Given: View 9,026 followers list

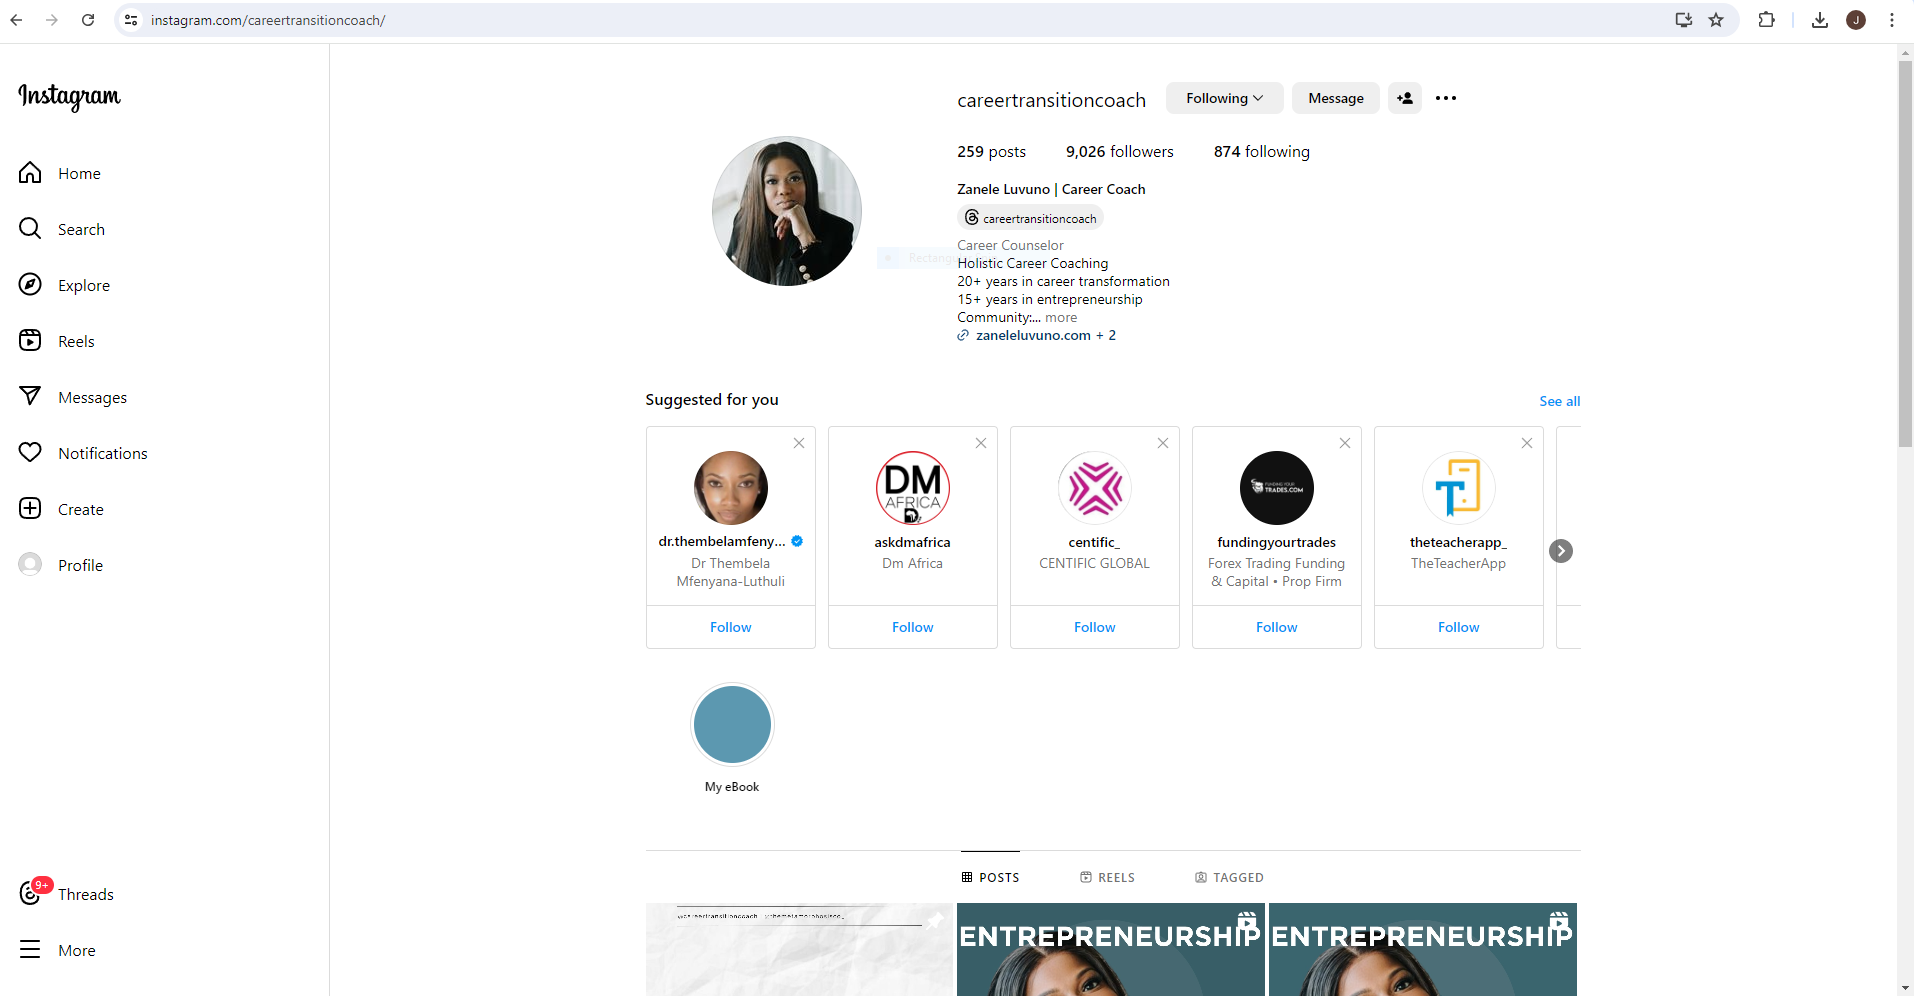Looking at the screenshot, I should 1120,151.
